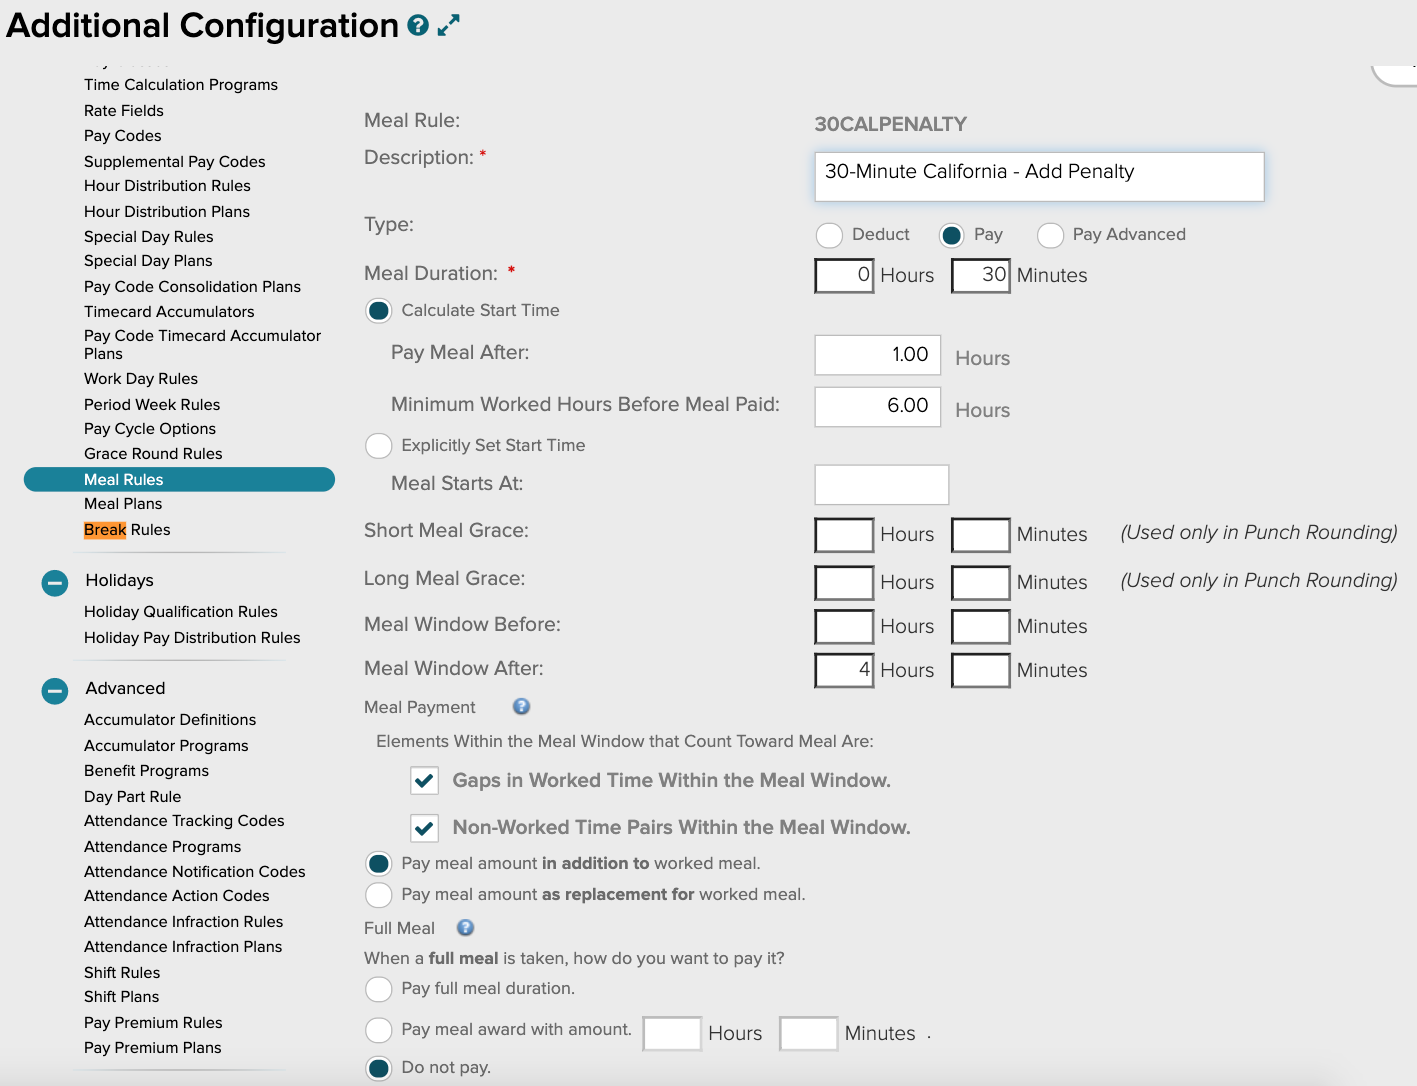Click Short Meal Grace Hours field
1417x1086 pixels.
point(845,535)
